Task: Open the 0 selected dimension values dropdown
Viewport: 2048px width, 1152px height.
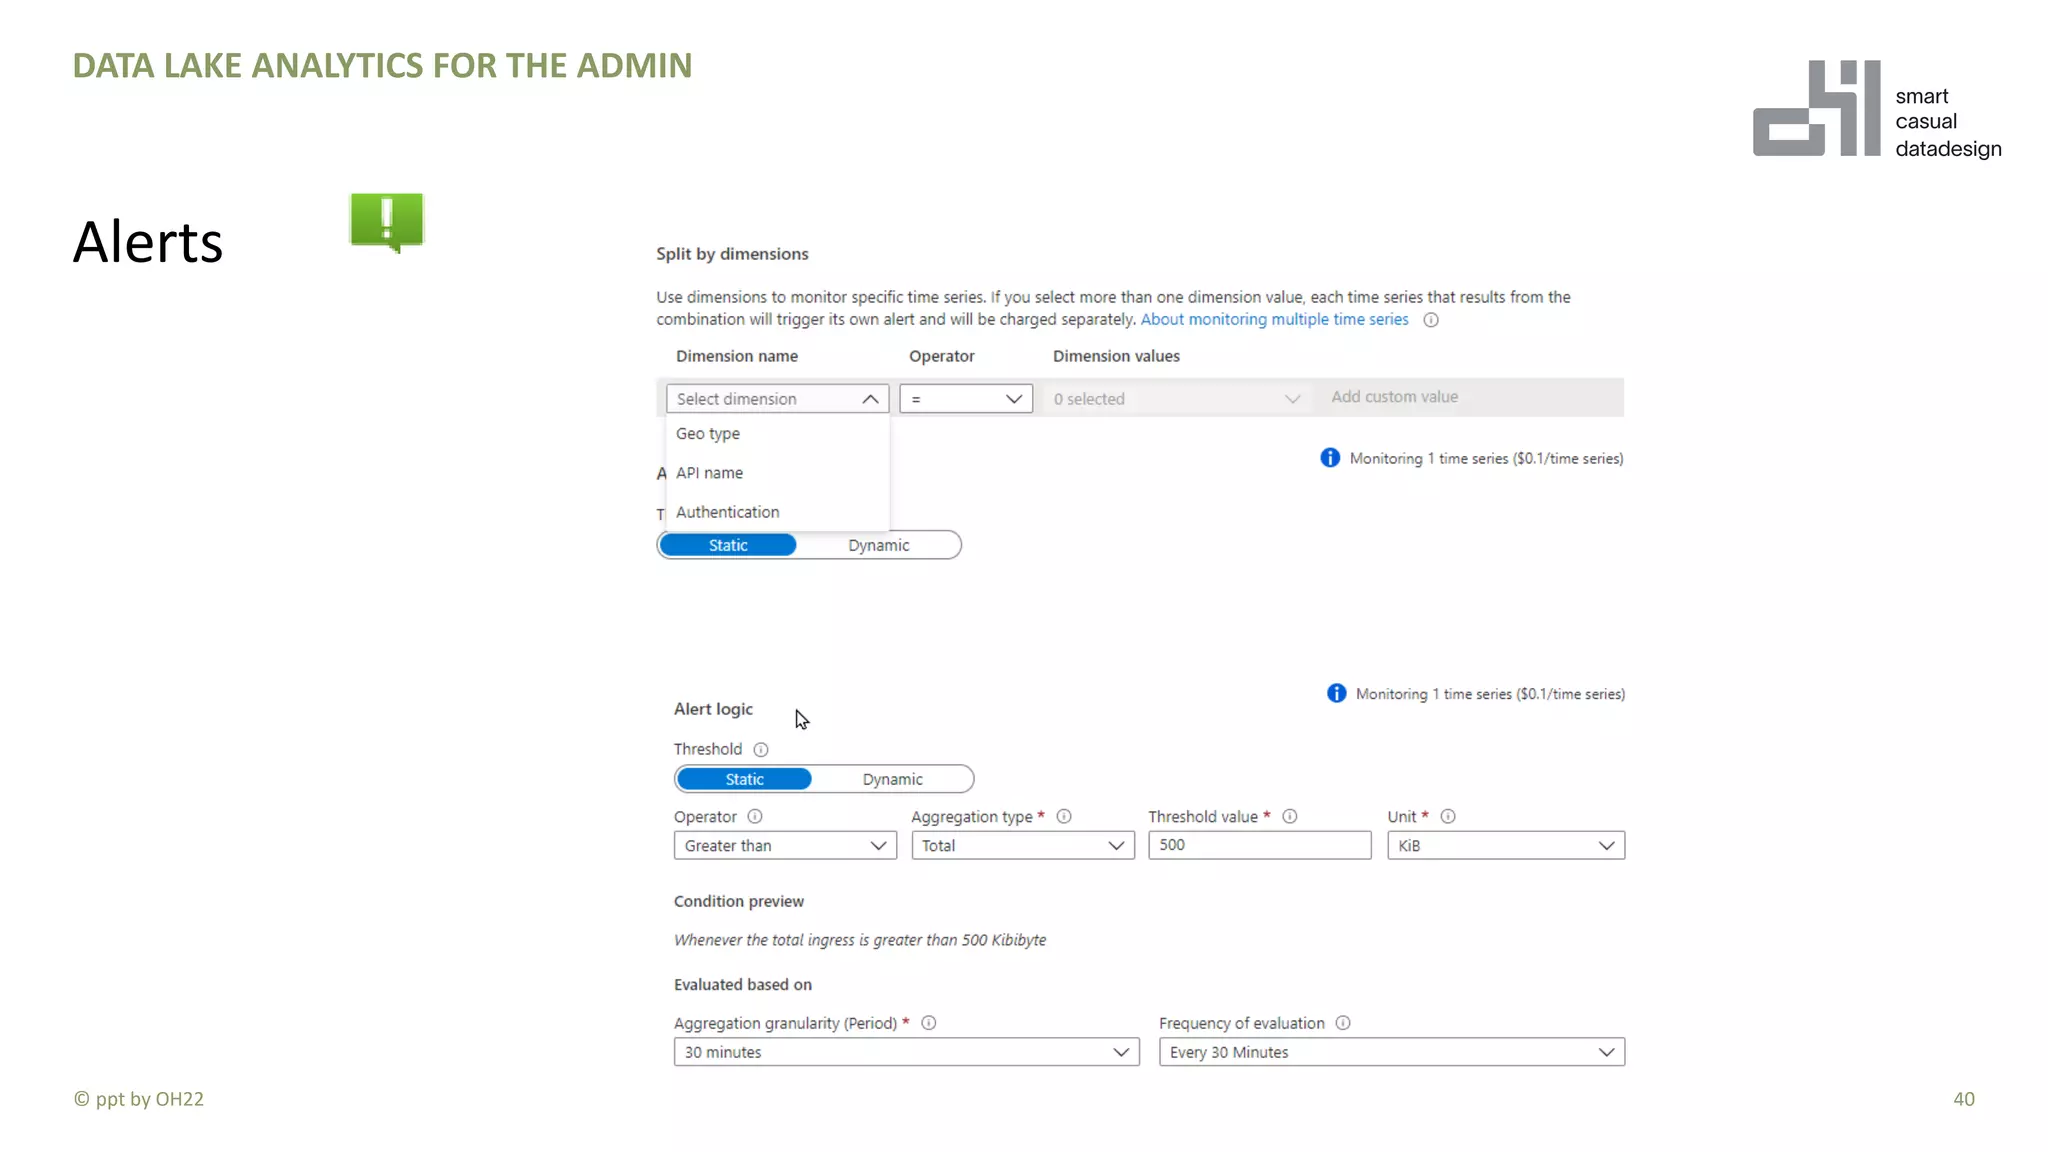Action: 1176,399
